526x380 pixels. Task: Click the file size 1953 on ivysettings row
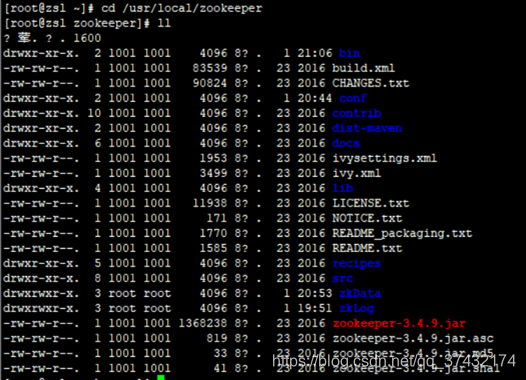click(213, 158)
